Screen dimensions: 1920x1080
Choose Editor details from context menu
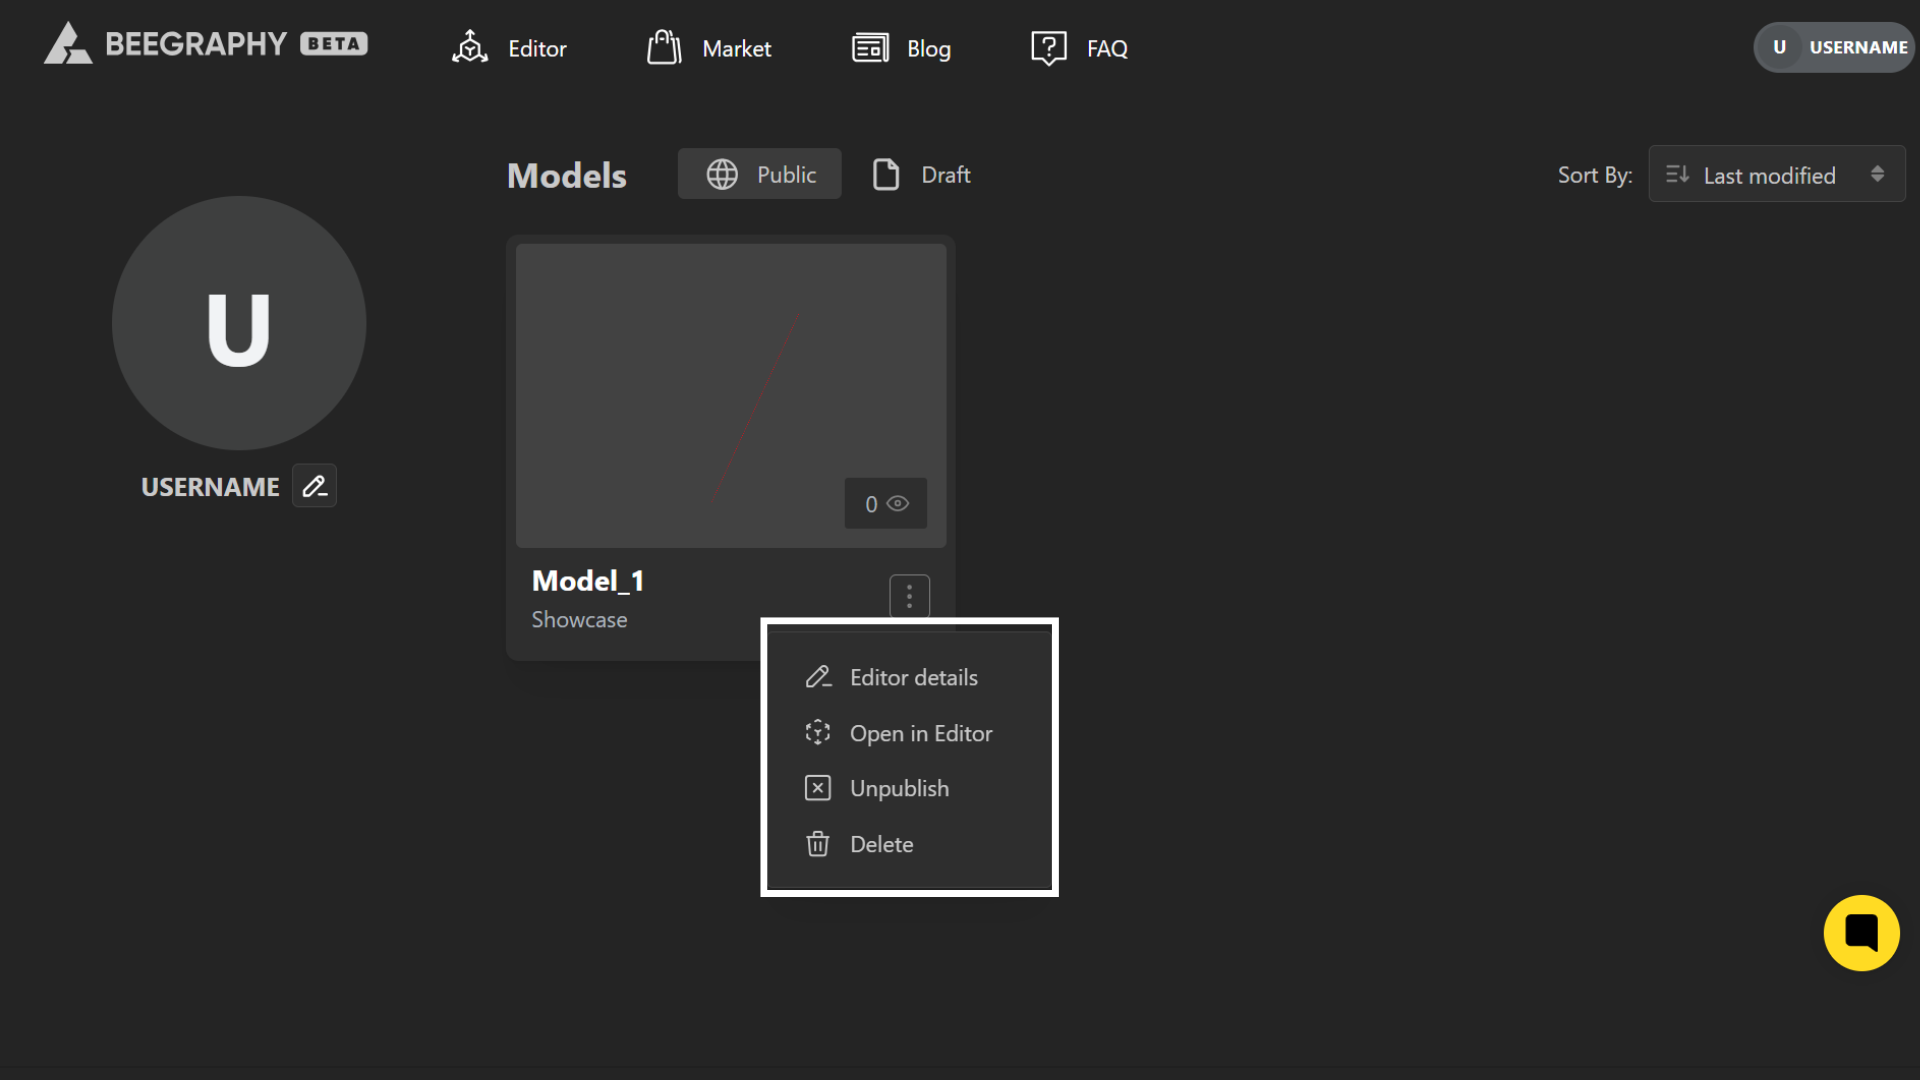912,678
